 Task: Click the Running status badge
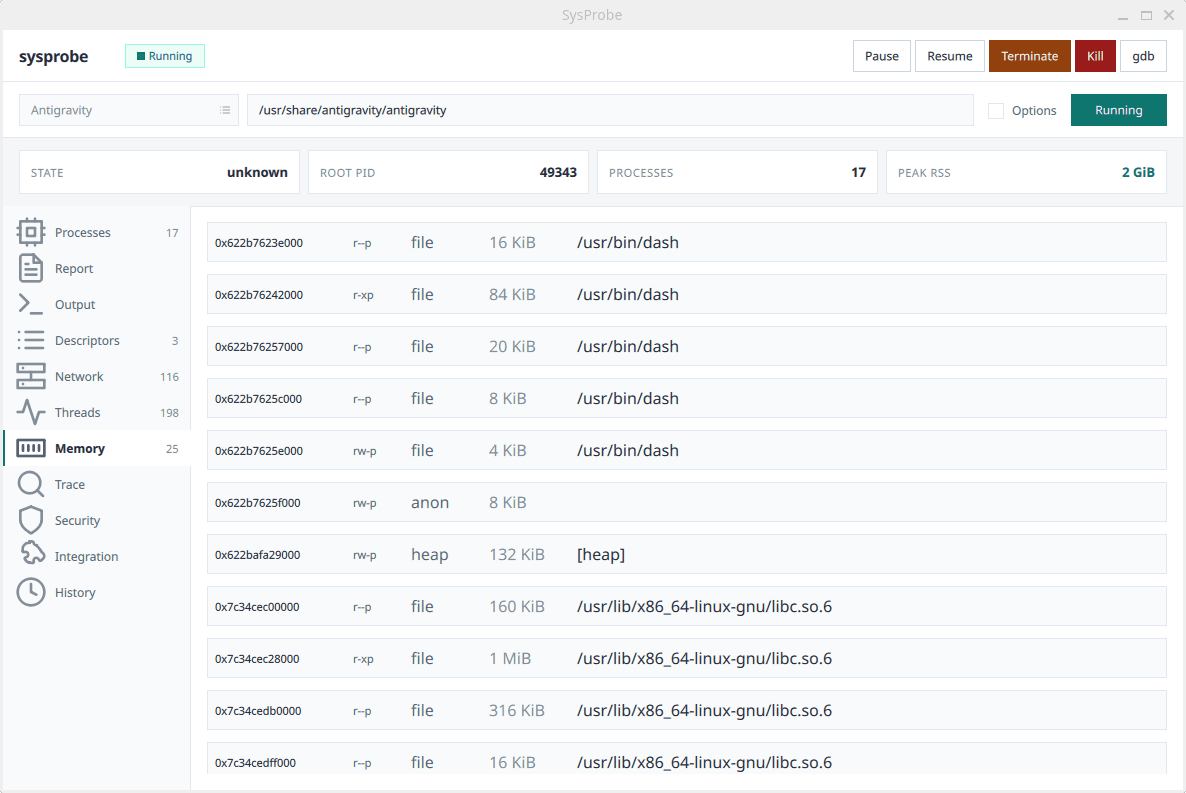[165, 56]
